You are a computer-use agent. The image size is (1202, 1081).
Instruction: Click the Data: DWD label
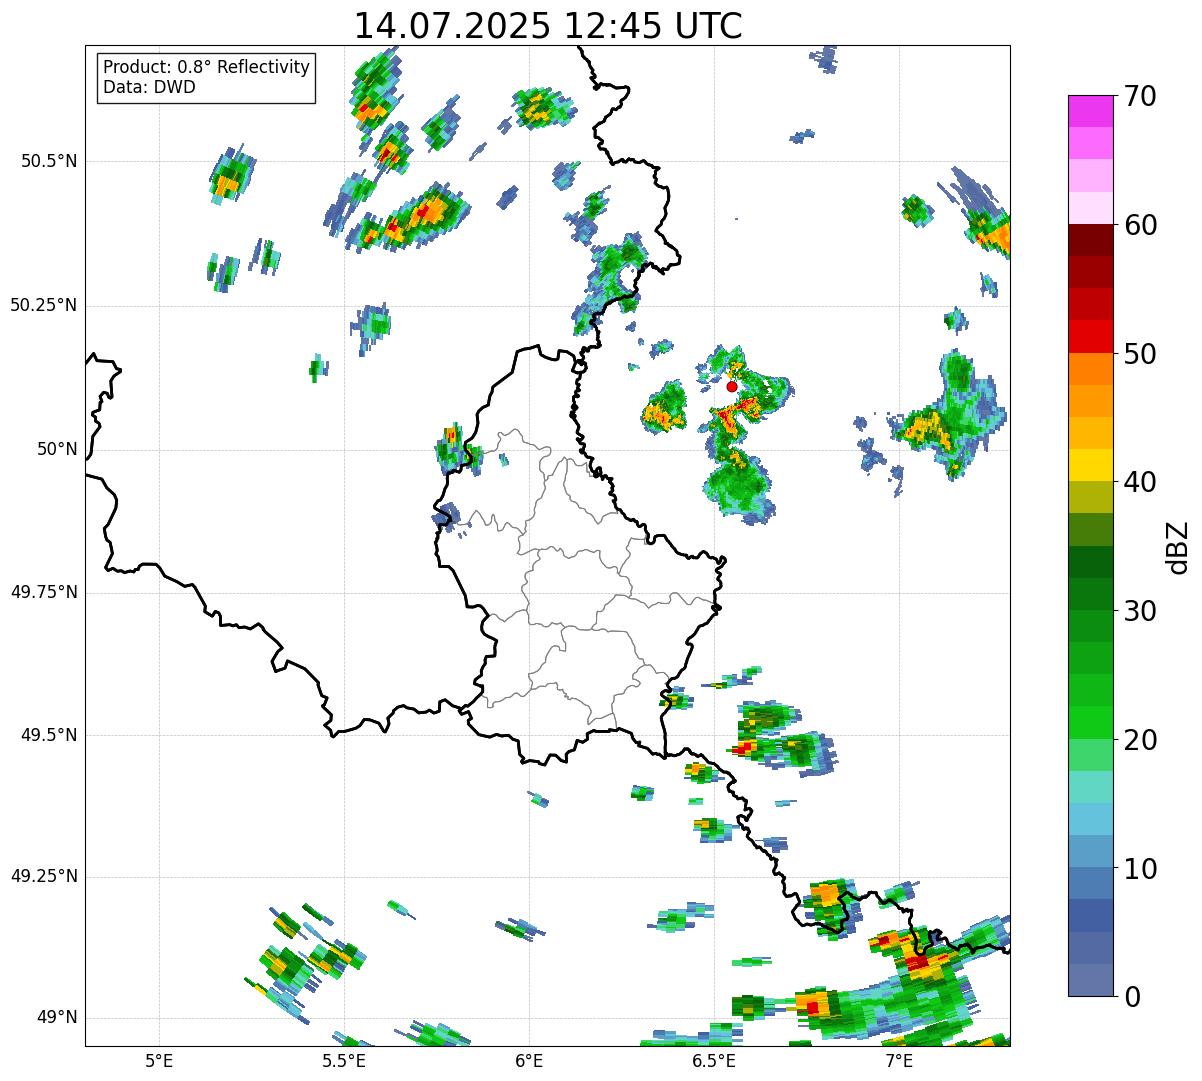coord(149,87)
